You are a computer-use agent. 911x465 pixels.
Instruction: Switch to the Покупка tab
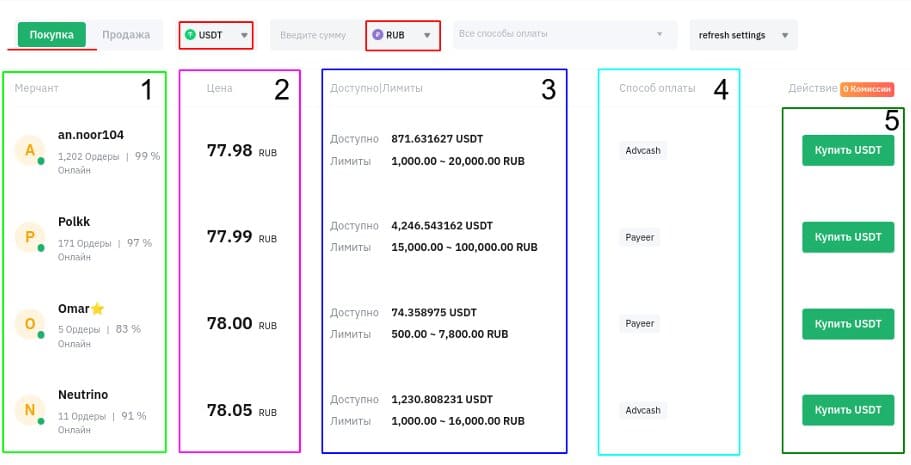point(52,35)
